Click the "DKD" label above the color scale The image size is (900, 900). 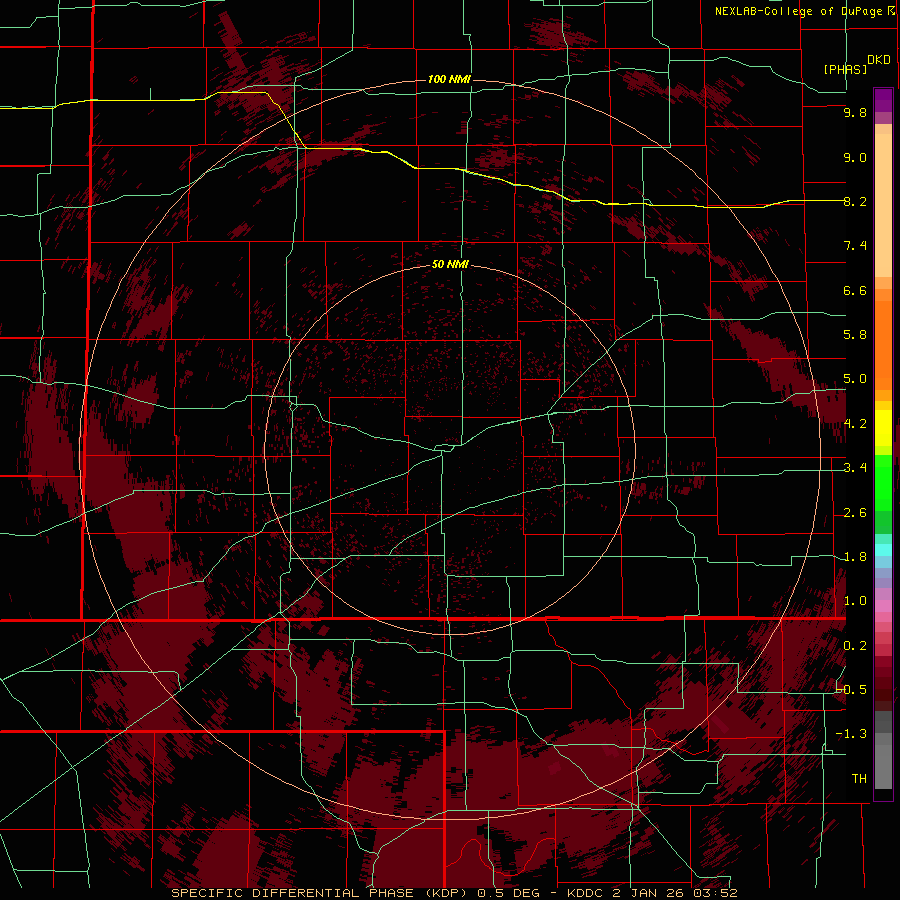879,60
